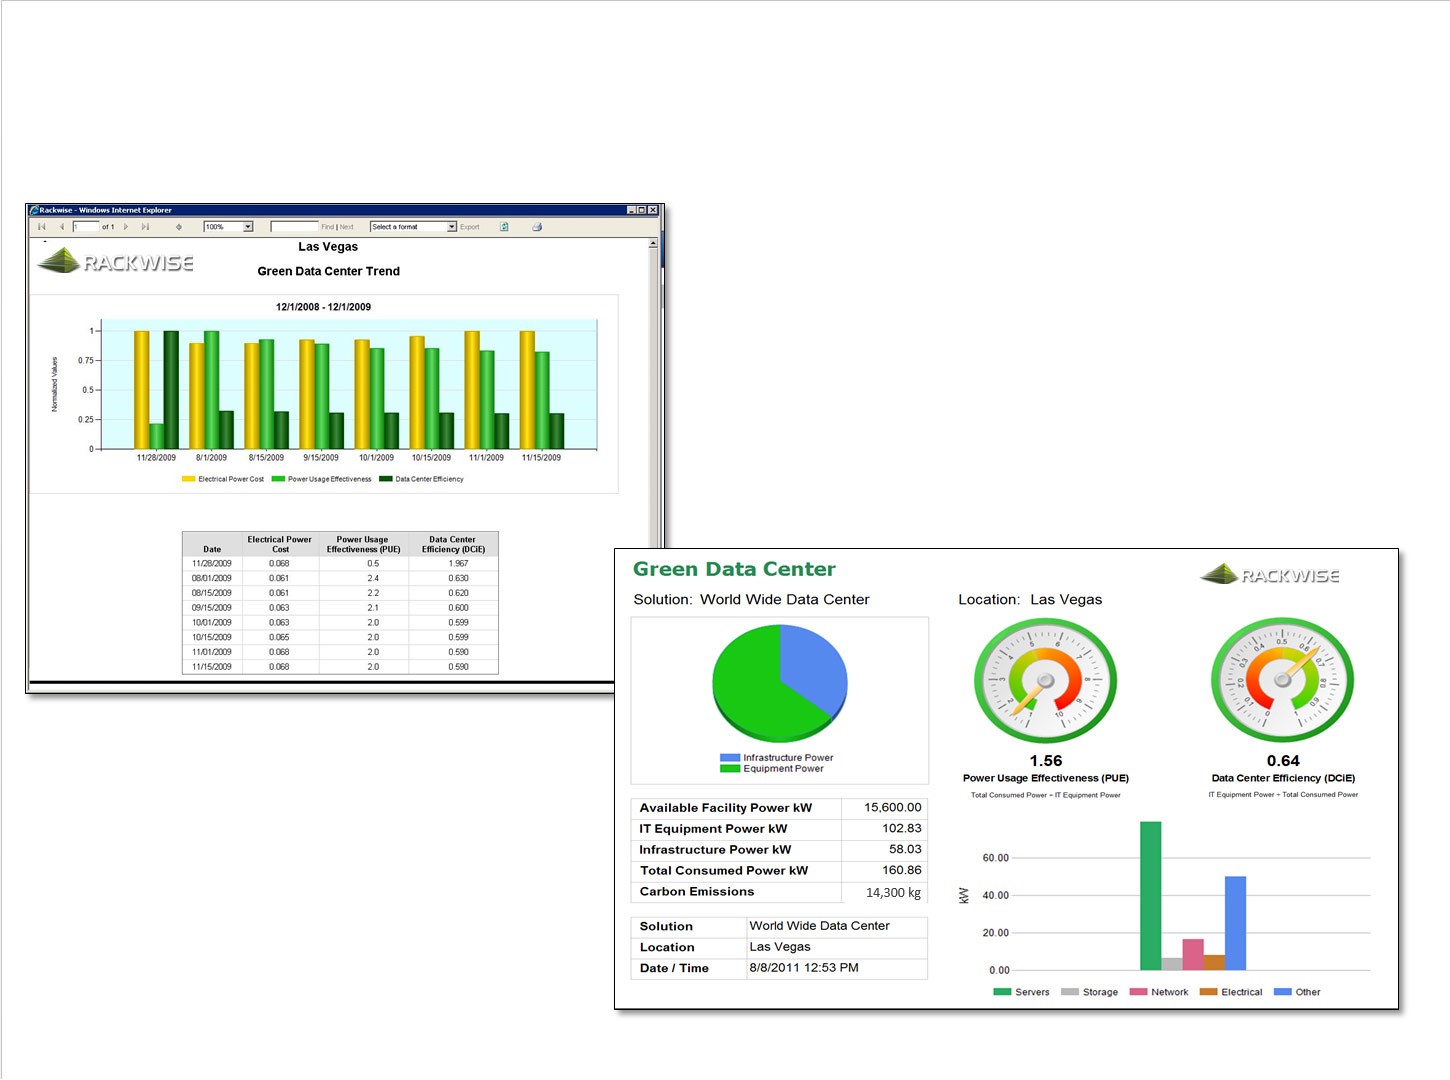Click the Find link
This screenshot has width=1450, height=1080.
327,227
